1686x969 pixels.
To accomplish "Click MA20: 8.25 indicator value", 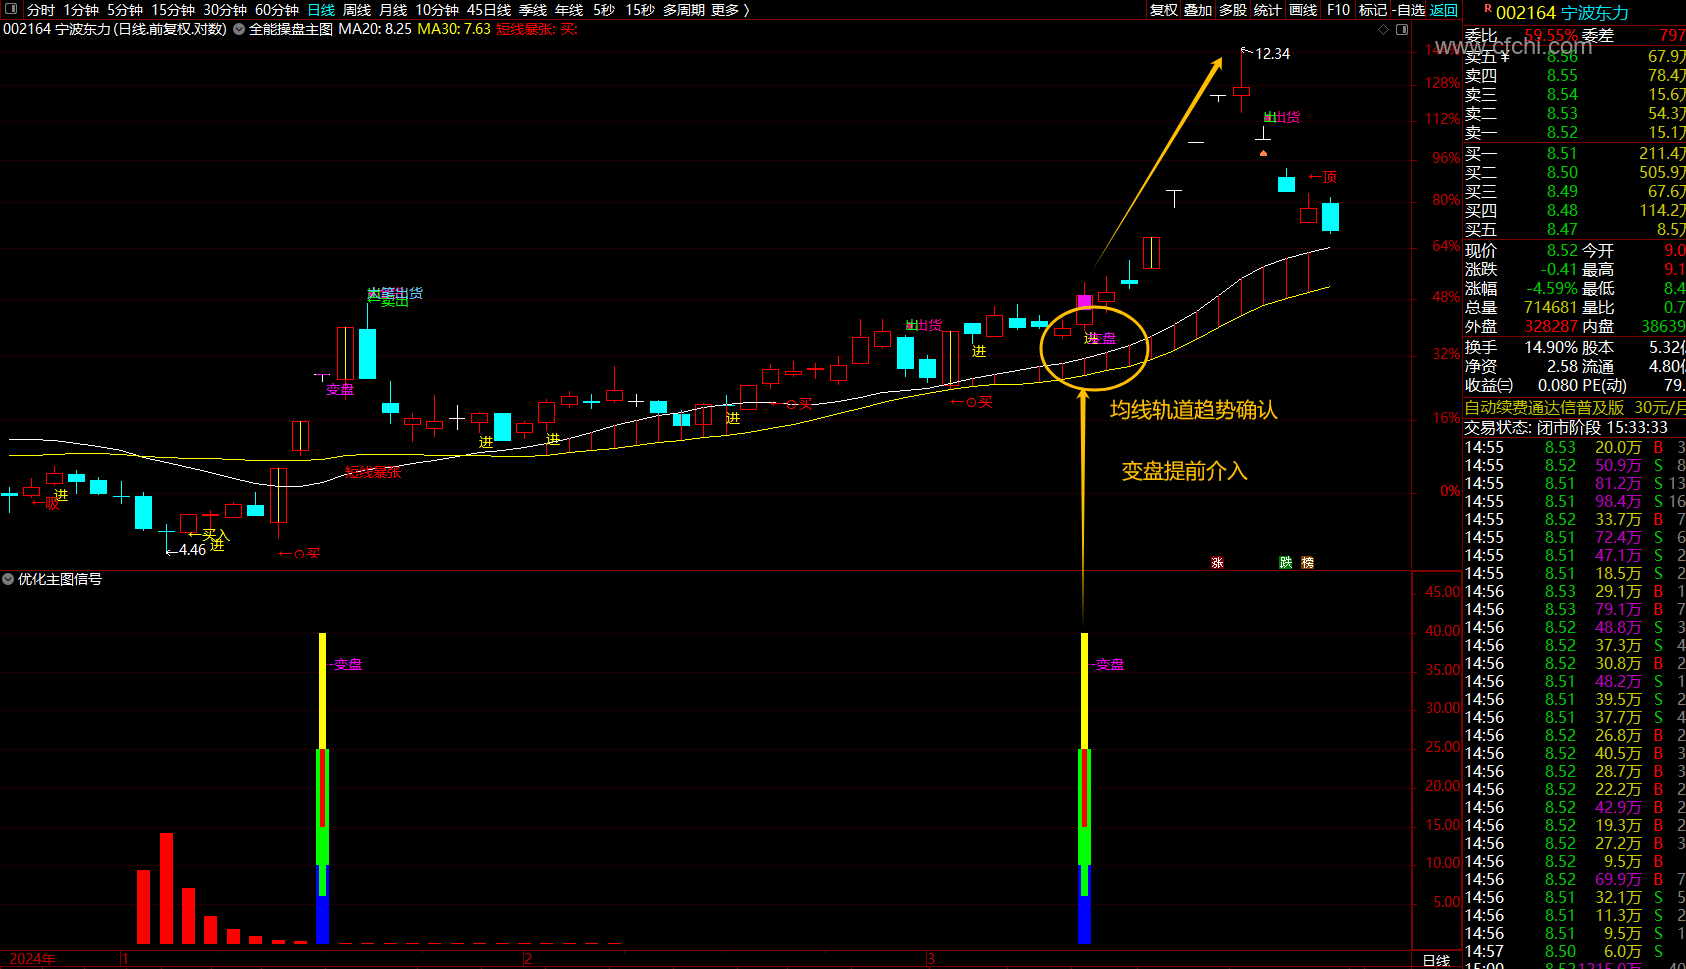I will point(375,29).
